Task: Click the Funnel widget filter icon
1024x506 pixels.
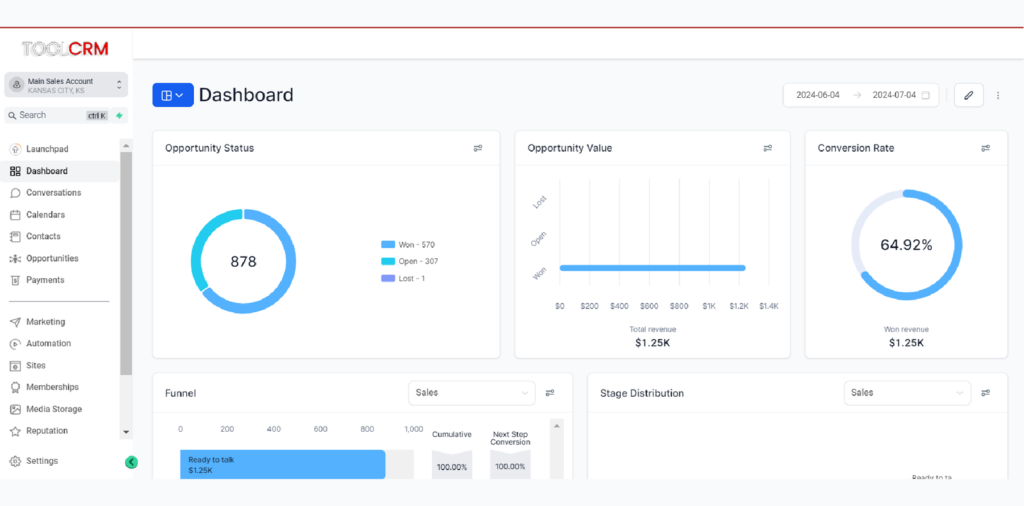Action: (550, 393)
